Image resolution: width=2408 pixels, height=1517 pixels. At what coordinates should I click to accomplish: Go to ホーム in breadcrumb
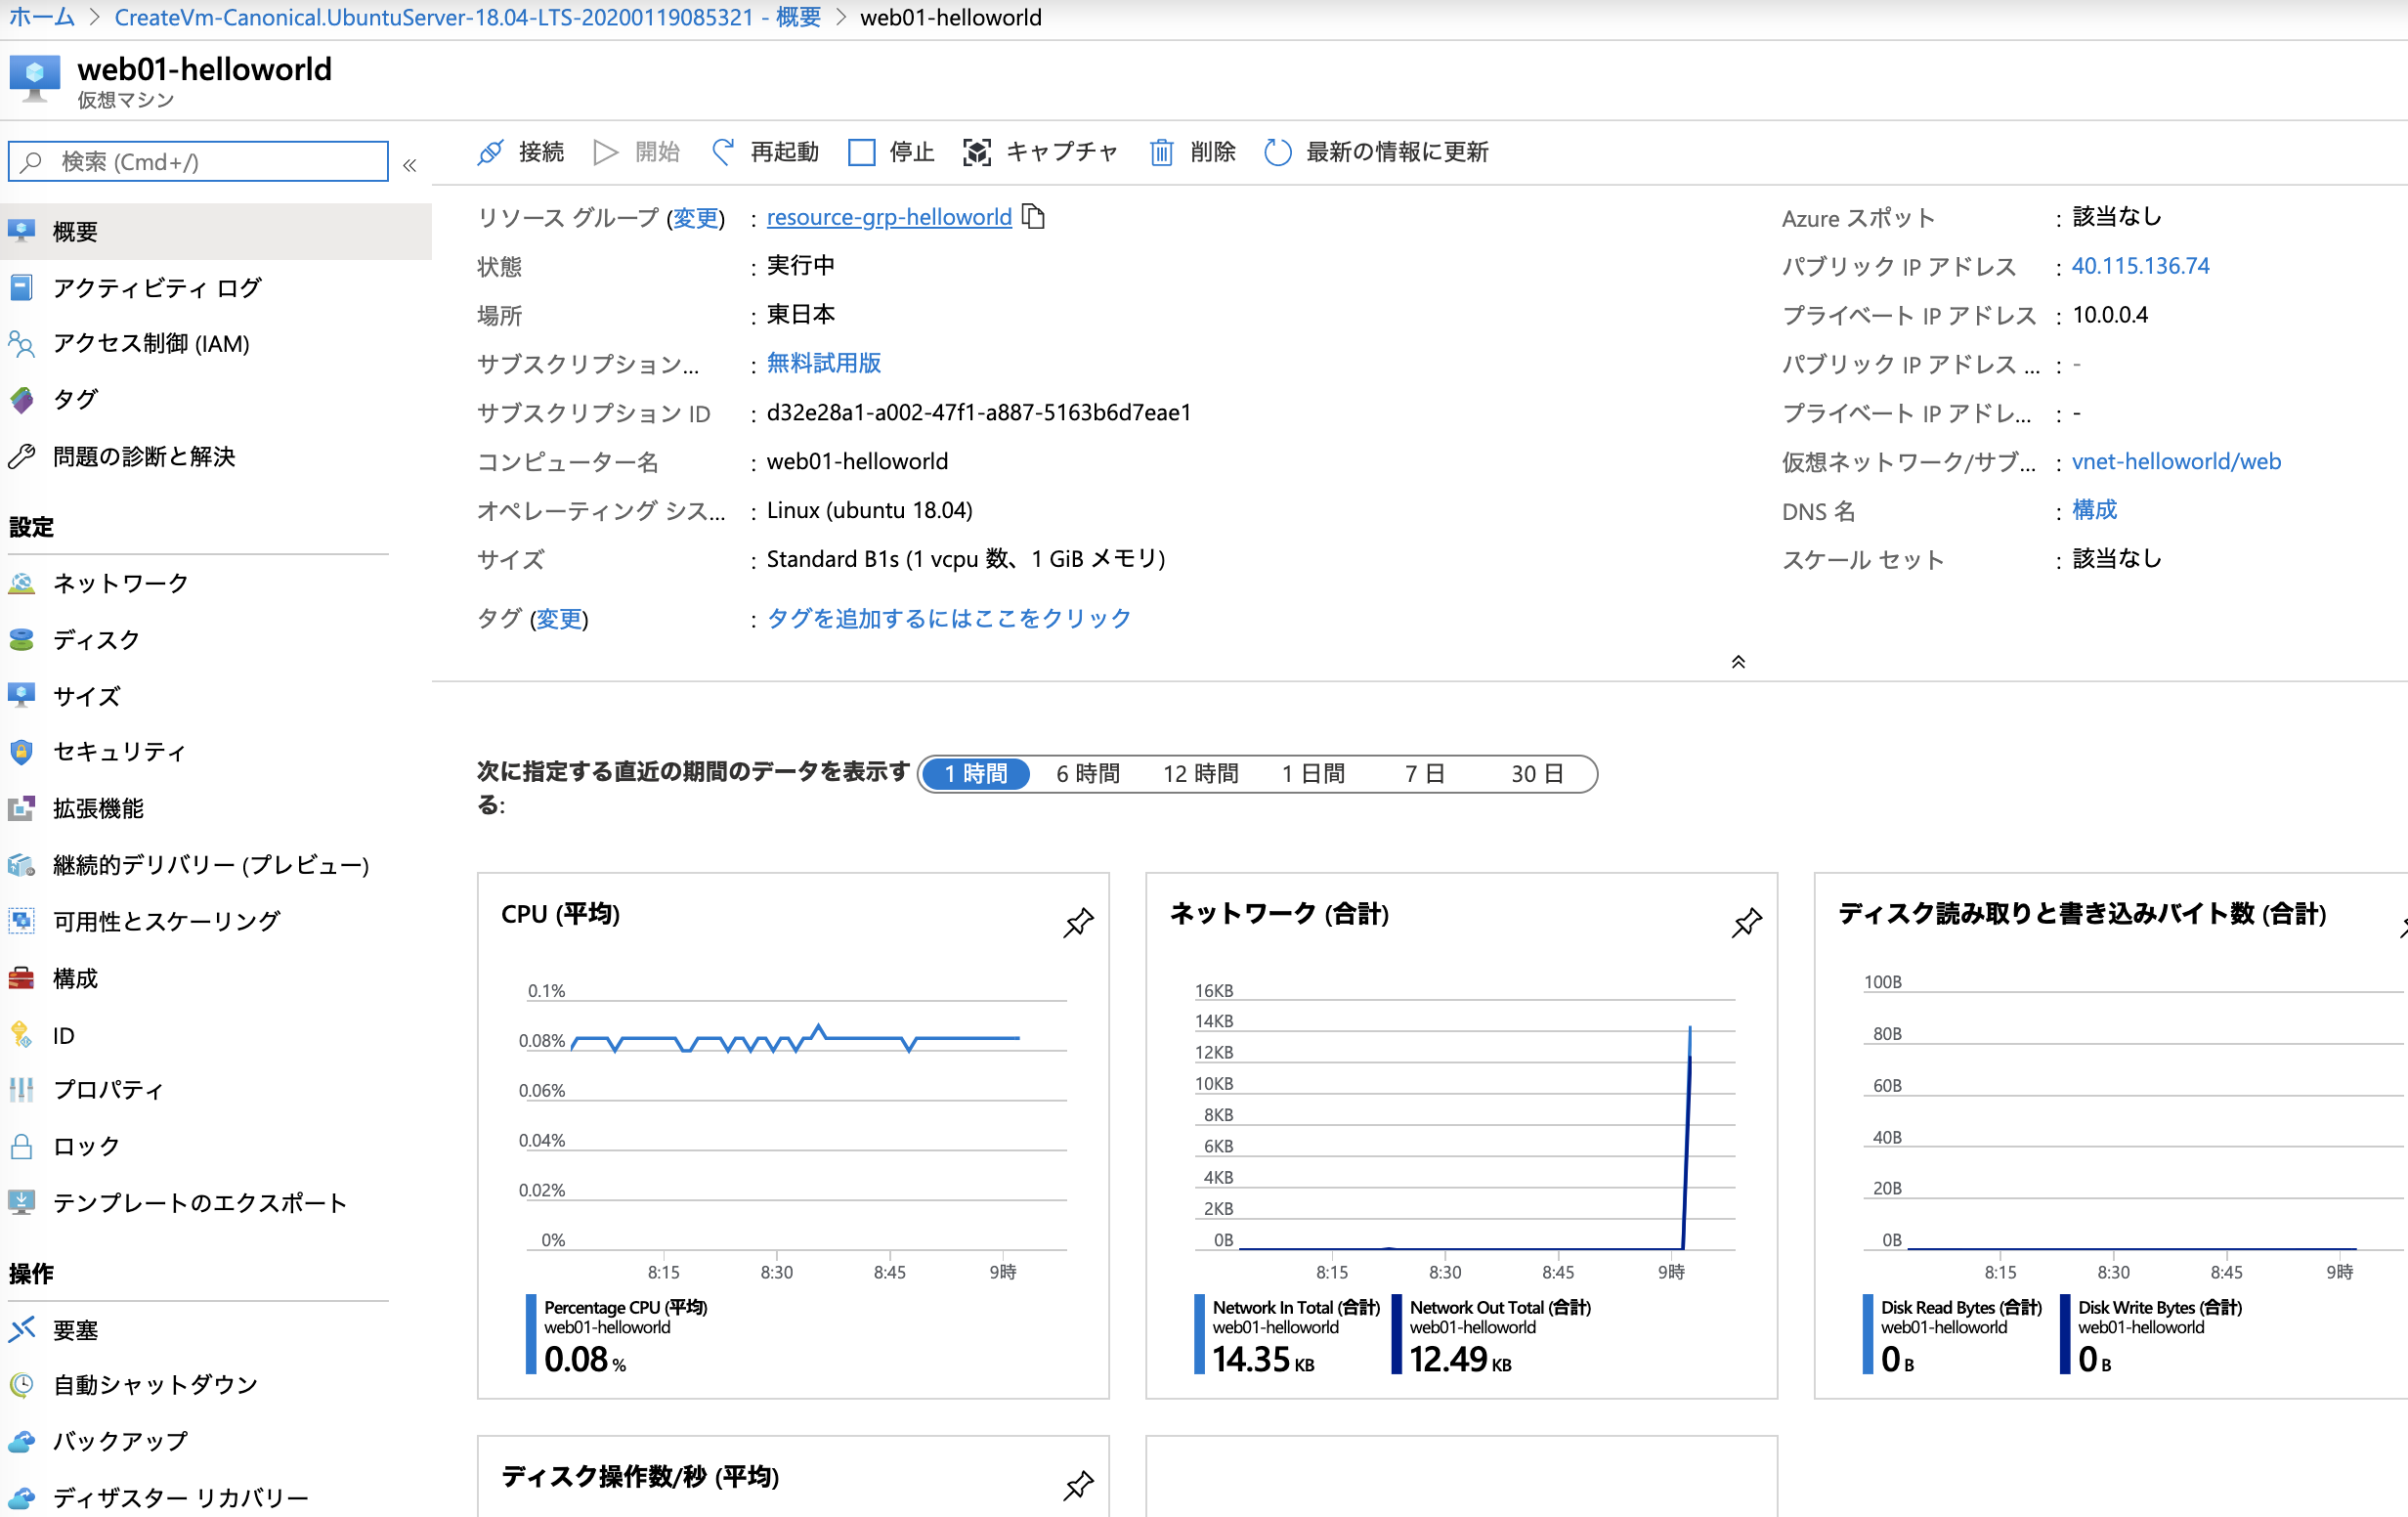(x=41, y=16)
